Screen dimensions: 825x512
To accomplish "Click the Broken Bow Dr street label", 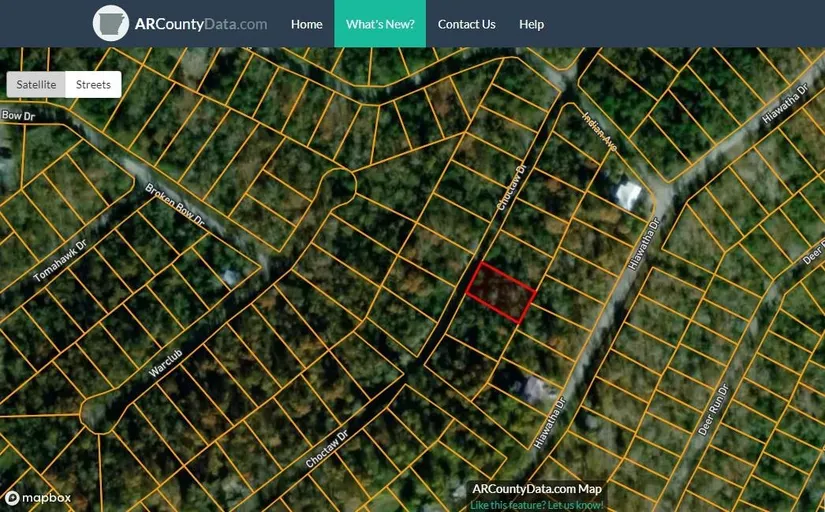I will pyautogui.click(x=175, y=204).
